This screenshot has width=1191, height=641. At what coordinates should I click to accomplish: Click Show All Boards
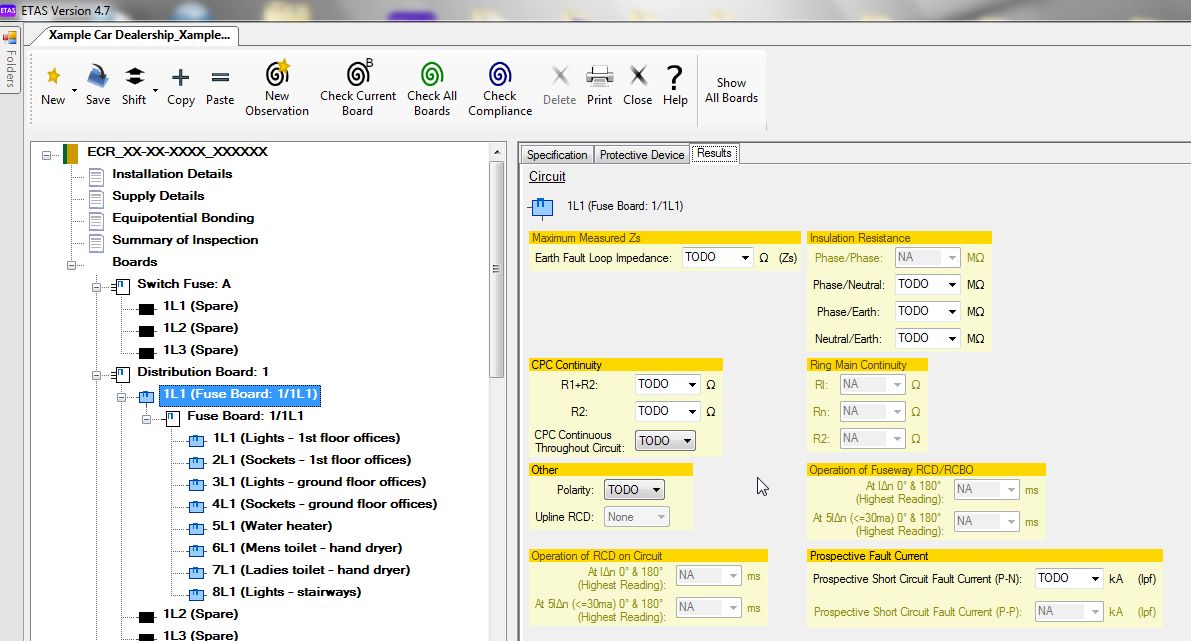click(x=731, y=90)
